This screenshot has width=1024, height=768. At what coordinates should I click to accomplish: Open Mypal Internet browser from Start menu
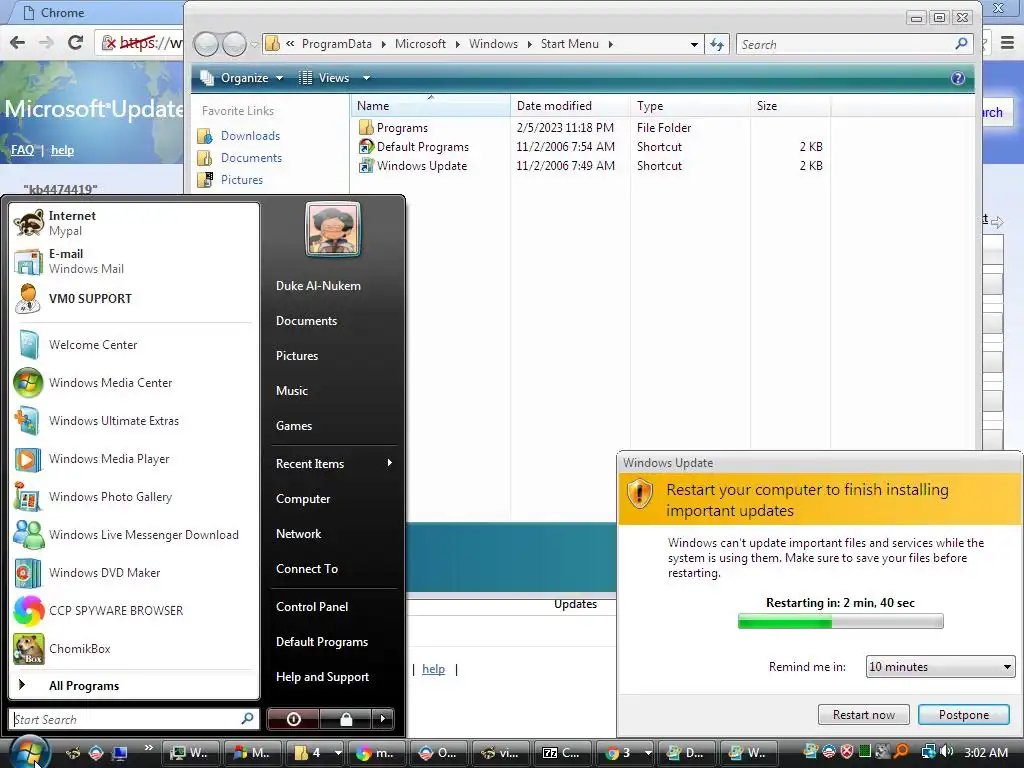pyautogui.click(x=134, y=223)
